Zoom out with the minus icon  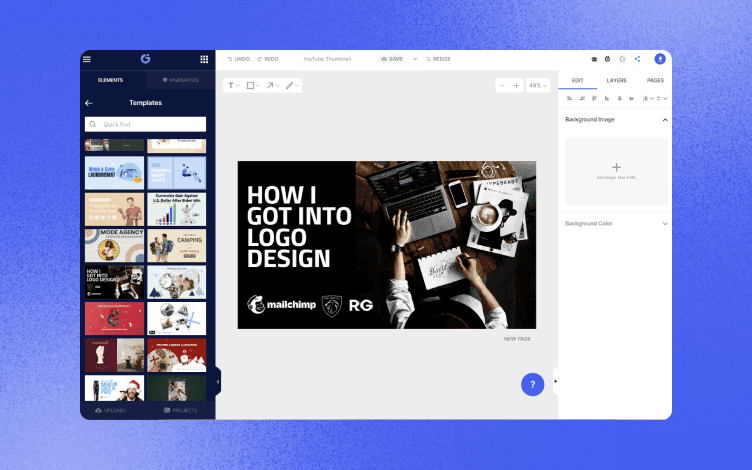pos(503,85)
